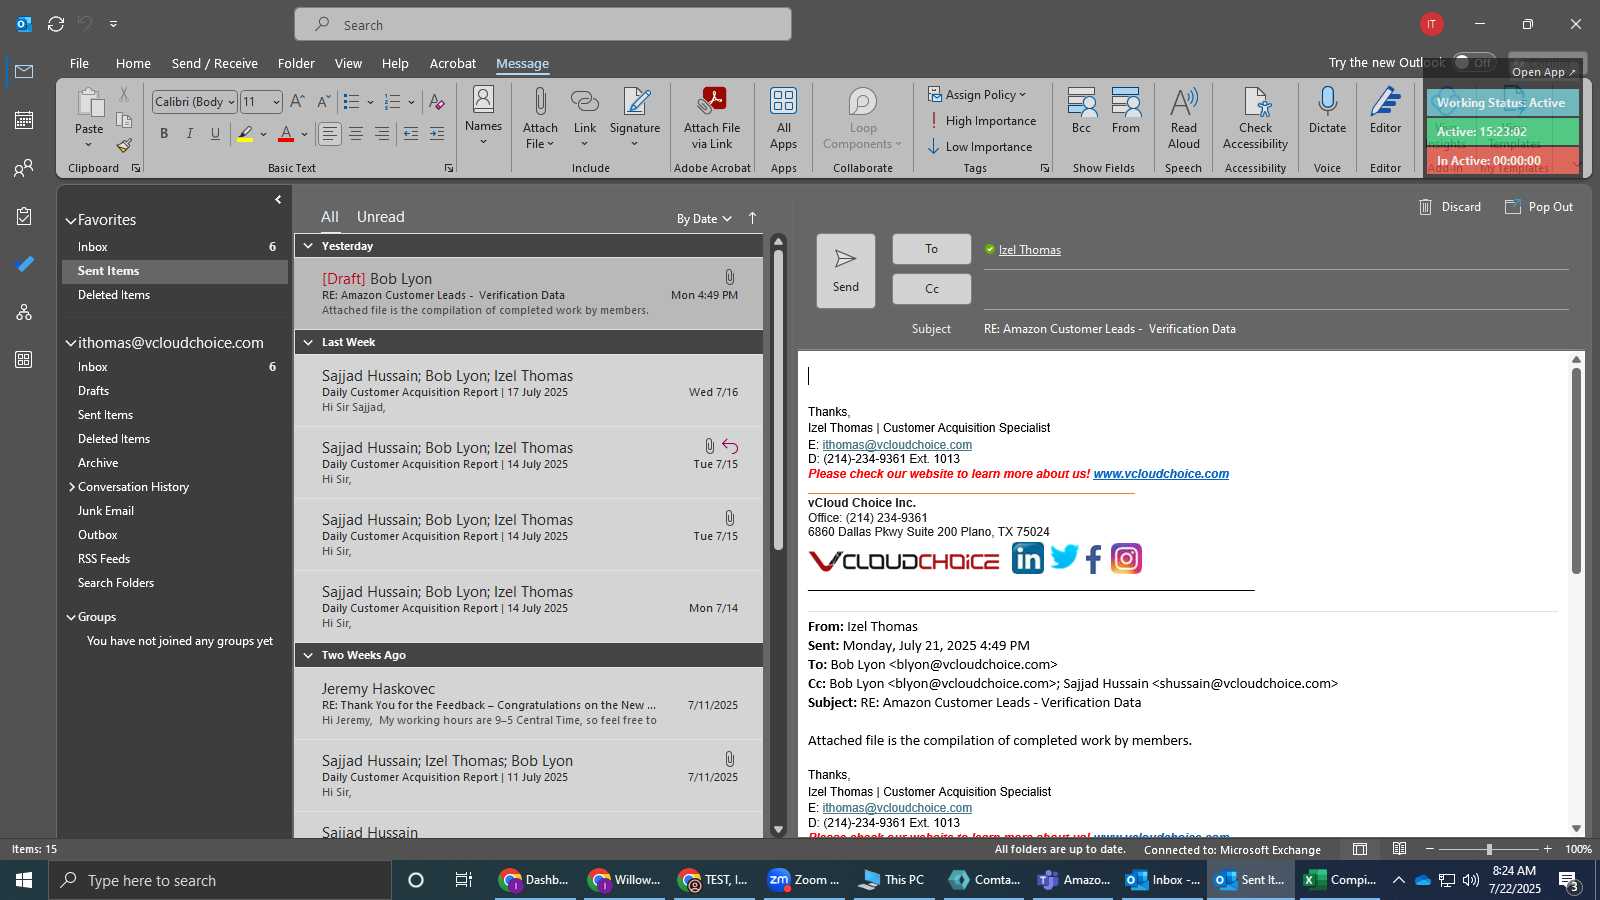Image resolution: width=1600 pixels, height=900 pixels.
Task: Open Excel in Windows taskbar
Action: pos(1340,880)
